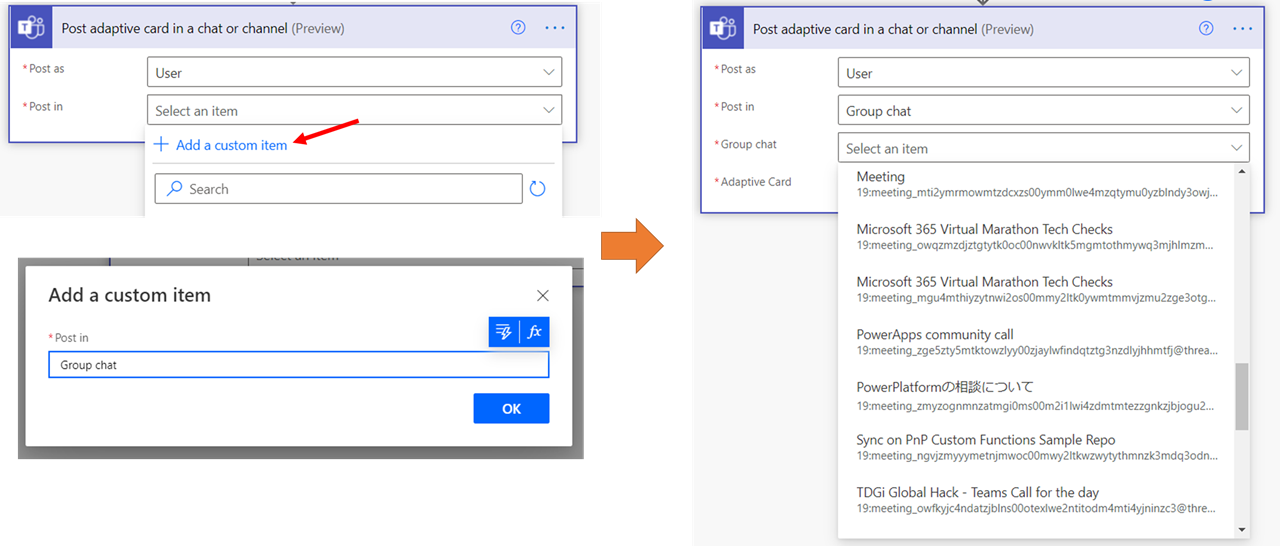Refresh the Post in list

click(538, 188)
